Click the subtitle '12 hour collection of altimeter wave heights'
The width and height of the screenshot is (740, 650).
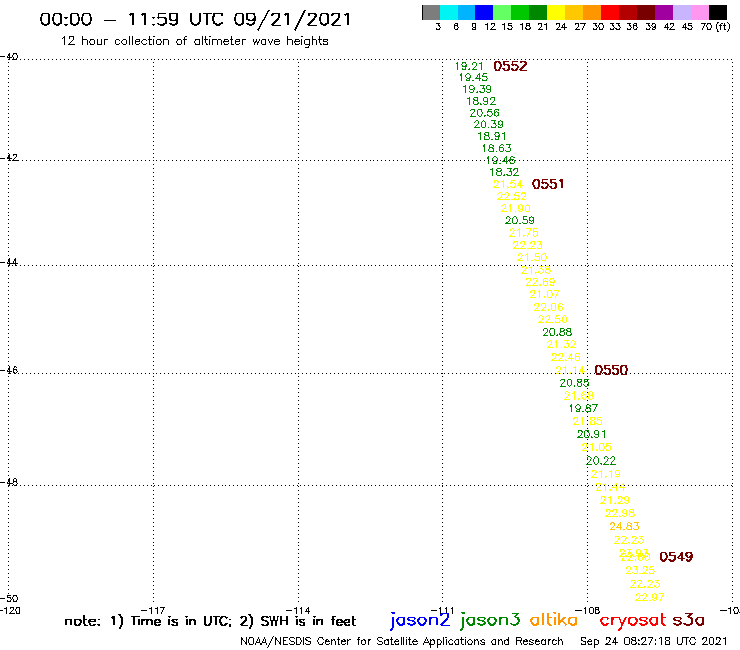(194, 41)
